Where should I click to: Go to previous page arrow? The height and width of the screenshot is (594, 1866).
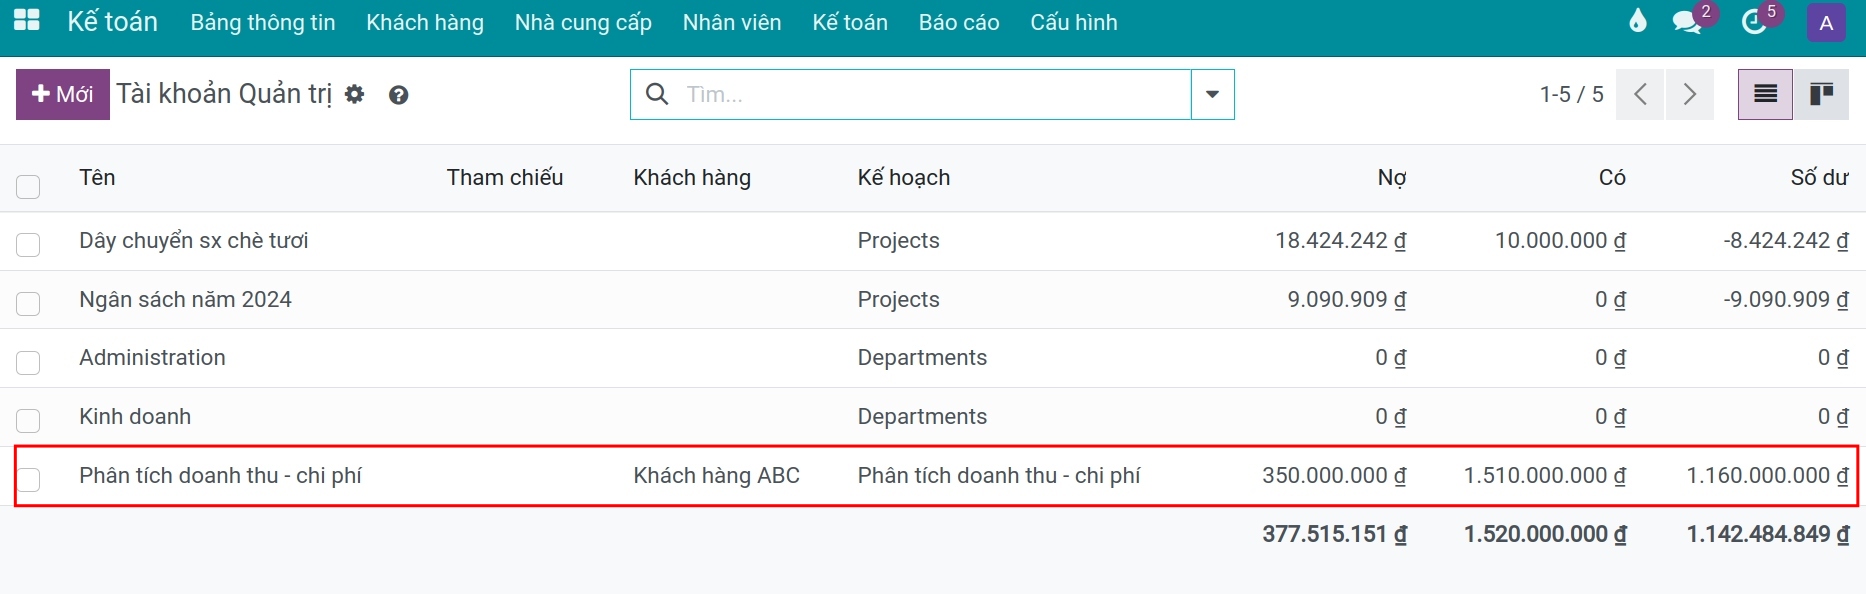click(1640, 94)
